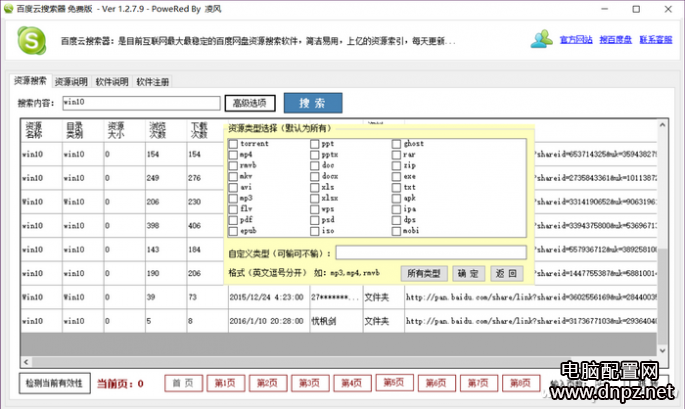Enable the mp3 checkbox

[x=233, y=198]
